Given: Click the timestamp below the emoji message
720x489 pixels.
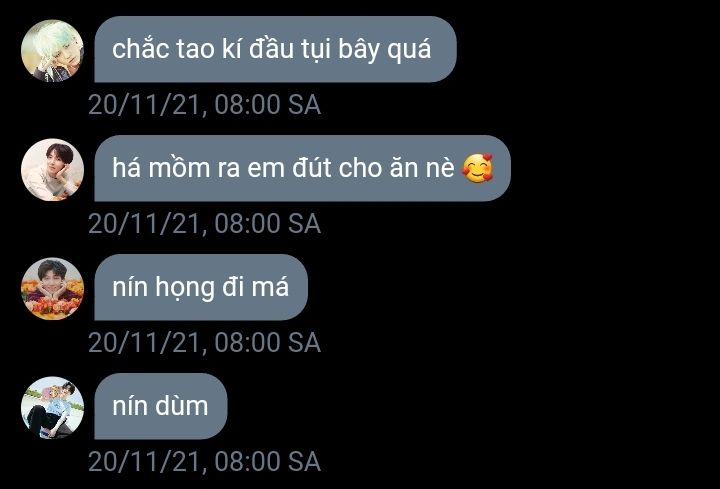Looking at the screenshot, I should pyautogui.click(x=204, y=224).
